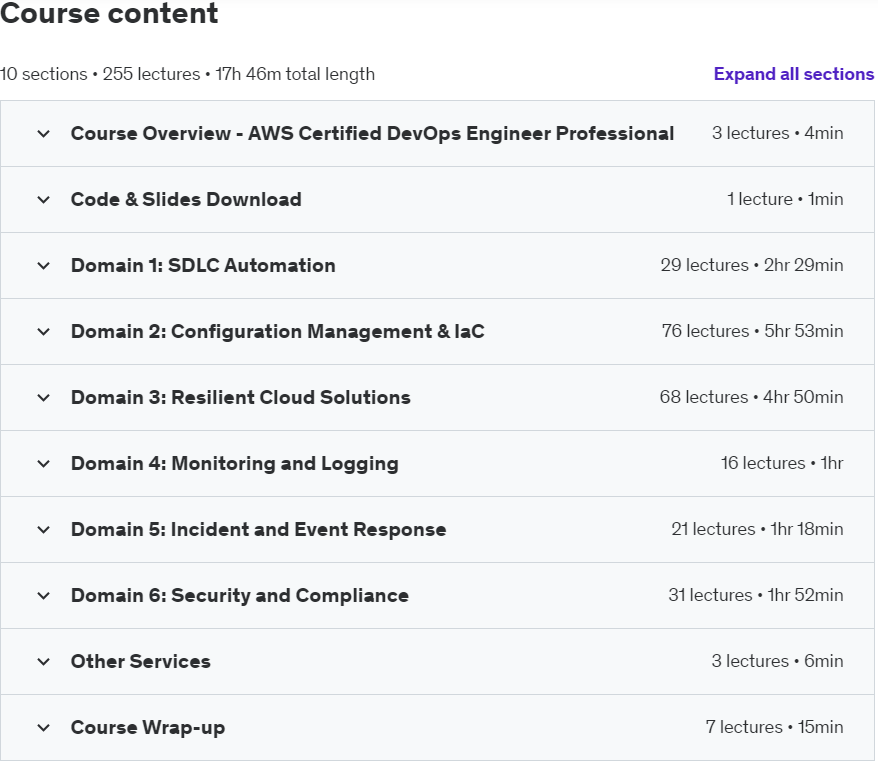Image resolution: width=878 pixels, height=762 pixels.
Task: Click the Expand all sections link
Action: [793, 74]
